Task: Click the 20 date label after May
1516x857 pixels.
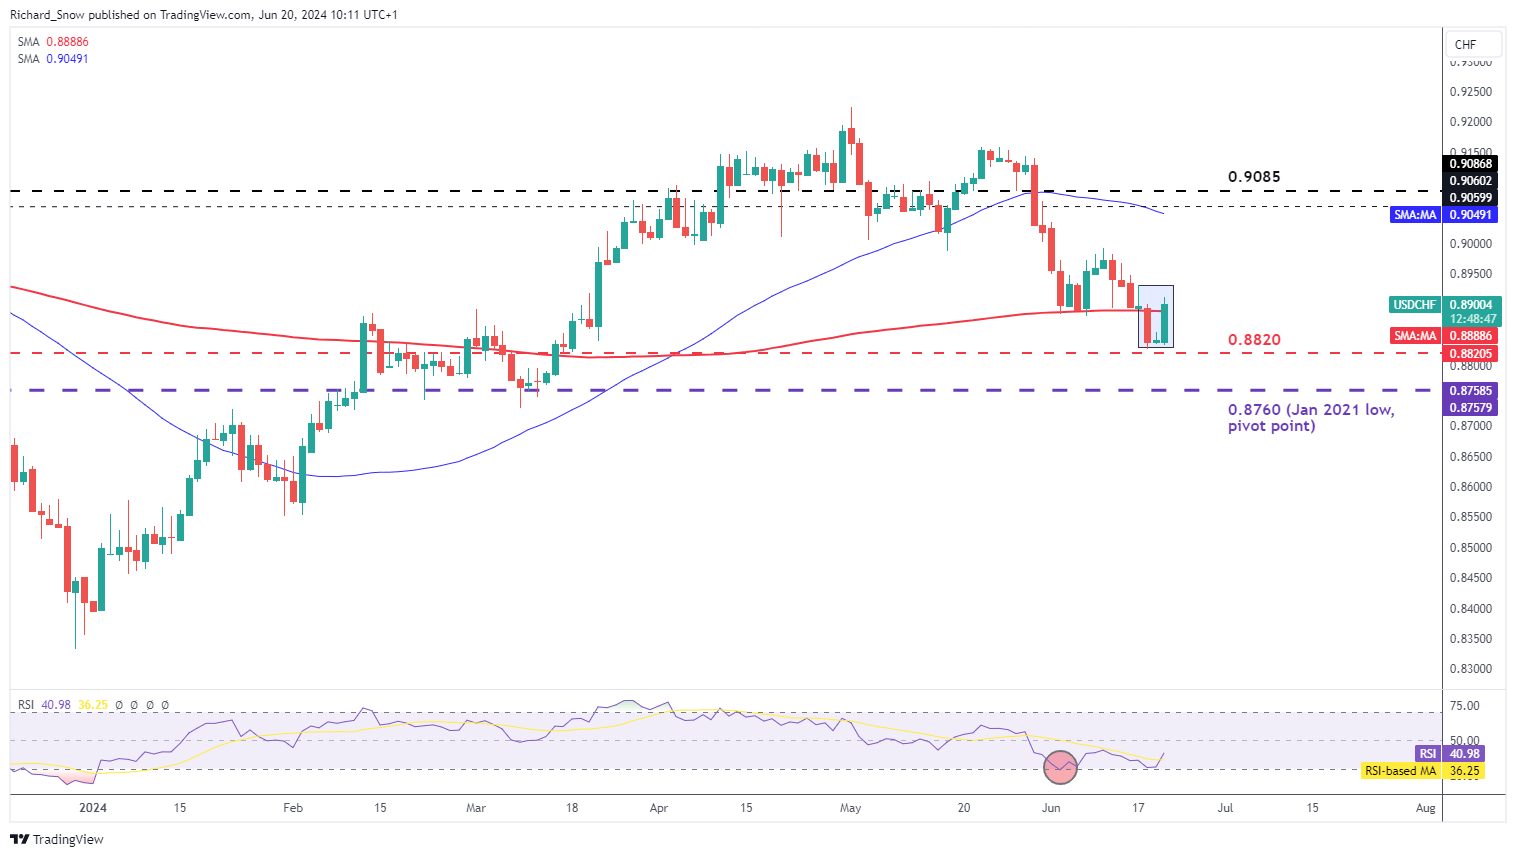Action: tap(964, 808)
